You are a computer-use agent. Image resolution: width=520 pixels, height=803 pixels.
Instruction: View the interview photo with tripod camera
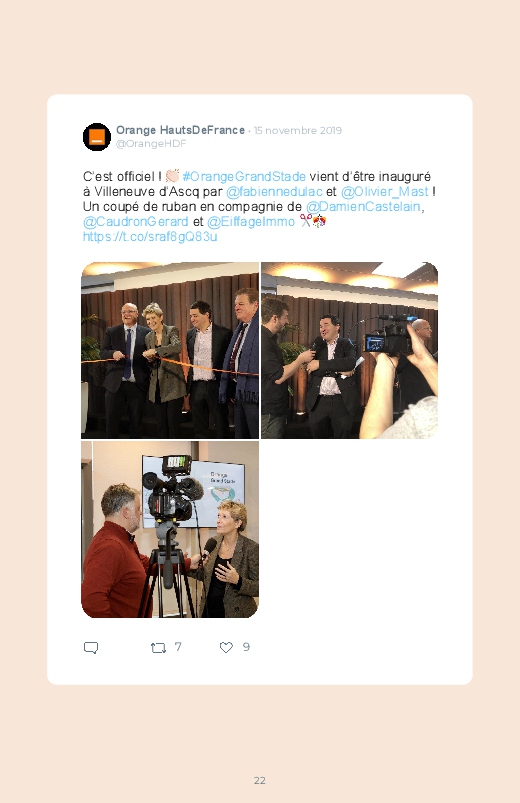170,530
